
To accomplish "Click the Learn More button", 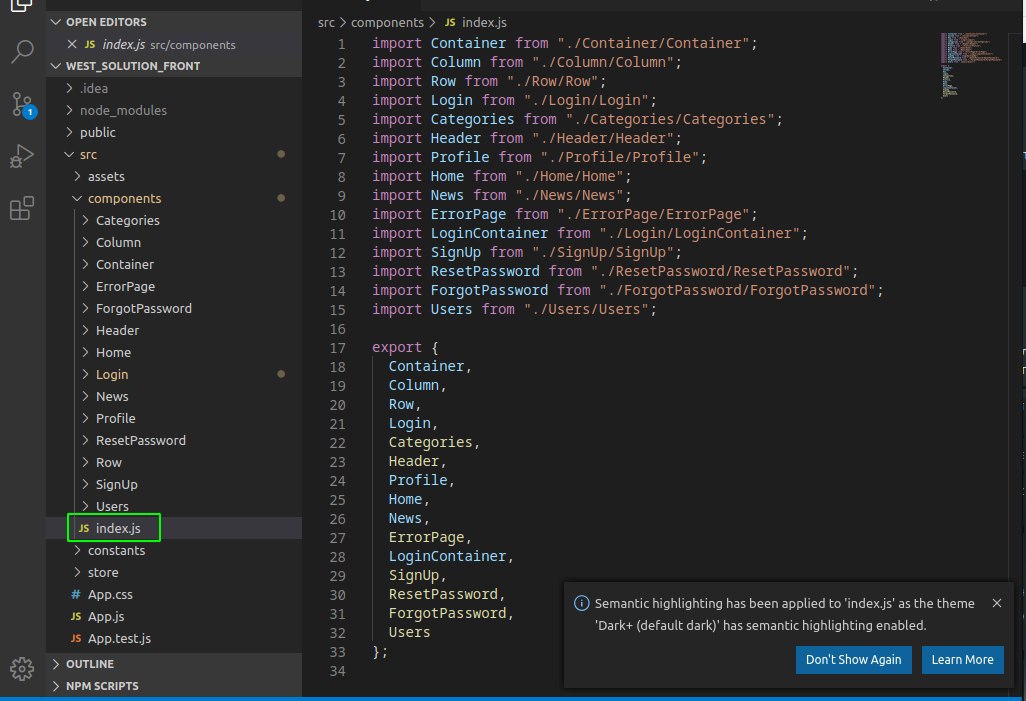I will pyautogui.click(x=963, y=660).
